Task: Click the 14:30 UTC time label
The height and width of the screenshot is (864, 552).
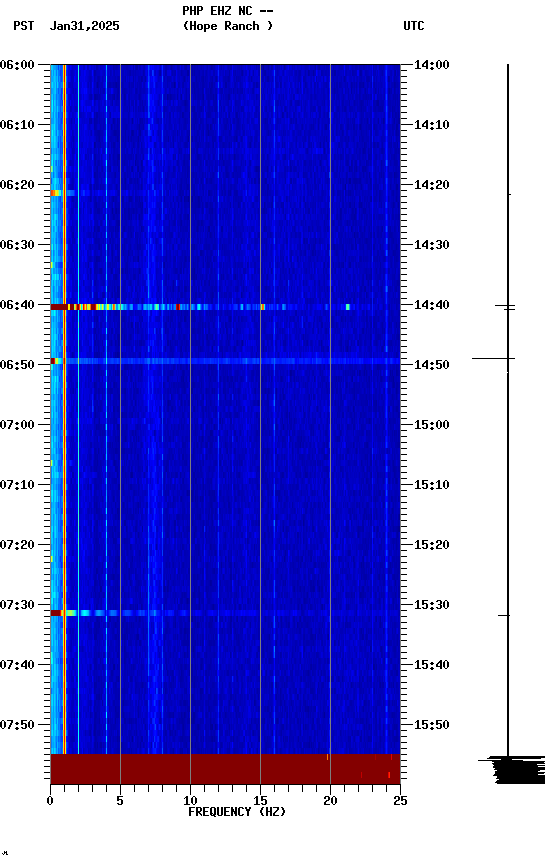Action: pyautogui.click(x=432, y=245)
